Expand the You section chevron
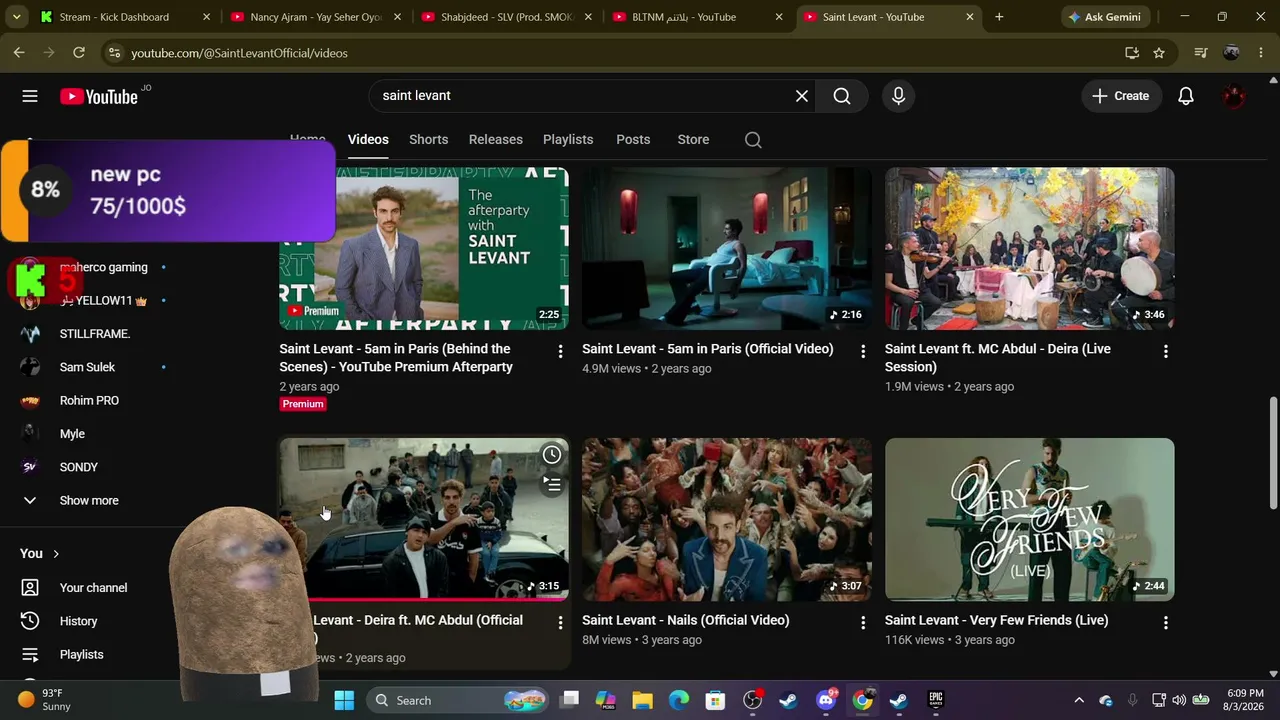Image resolution: width=1280 pixels, height=720 pixels. tap(56, 554)
